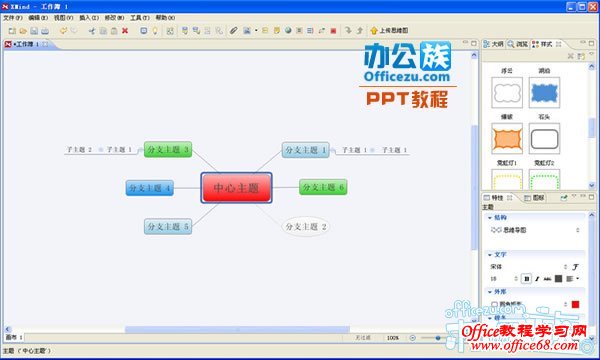The width and height of the screenshot is (600, 360).
Task: Click the Save floppy-disk icon
Action: click(34, 31)
